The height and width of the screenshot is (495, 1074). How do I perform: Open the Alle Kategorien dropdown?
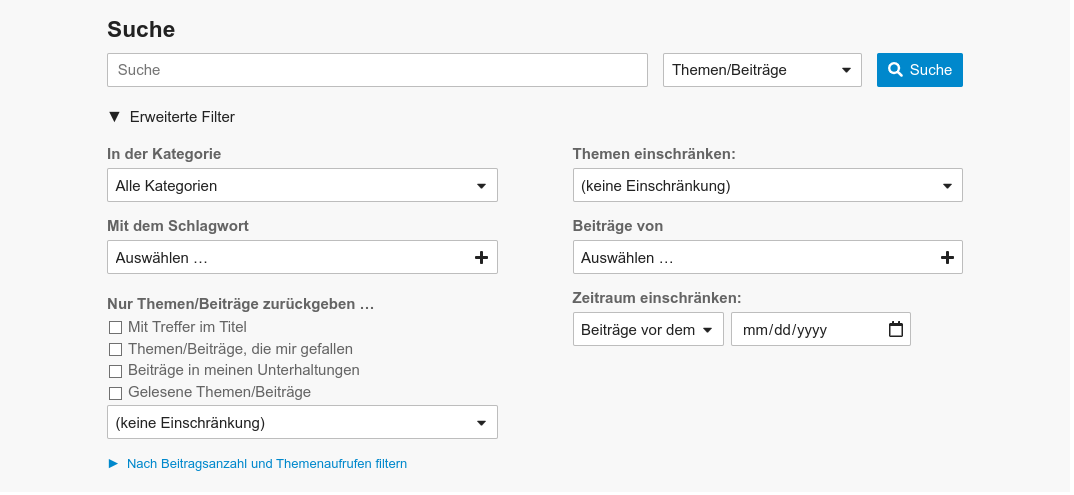[x=301, y=185]
